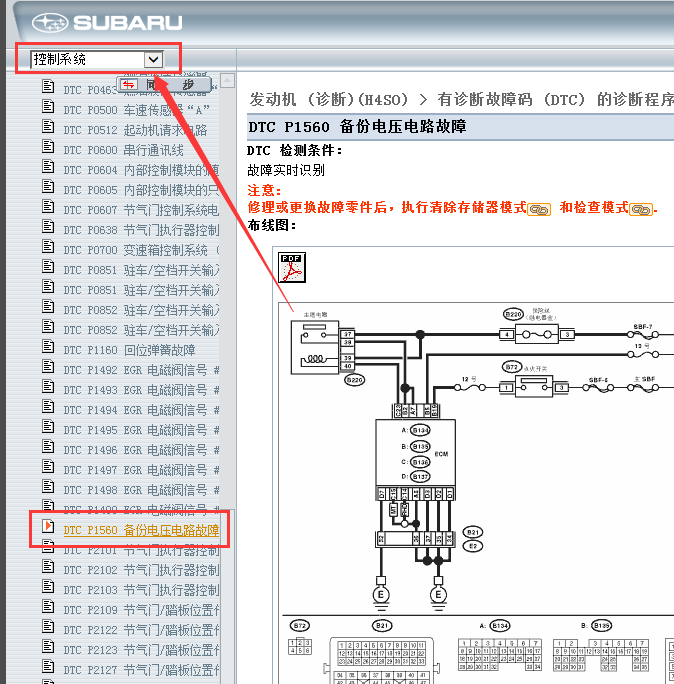Image resolution: width=674 pixels, height=684 pixels.
Task: Click document icon beside DTC P0463
Action: (x=48, y=86)
